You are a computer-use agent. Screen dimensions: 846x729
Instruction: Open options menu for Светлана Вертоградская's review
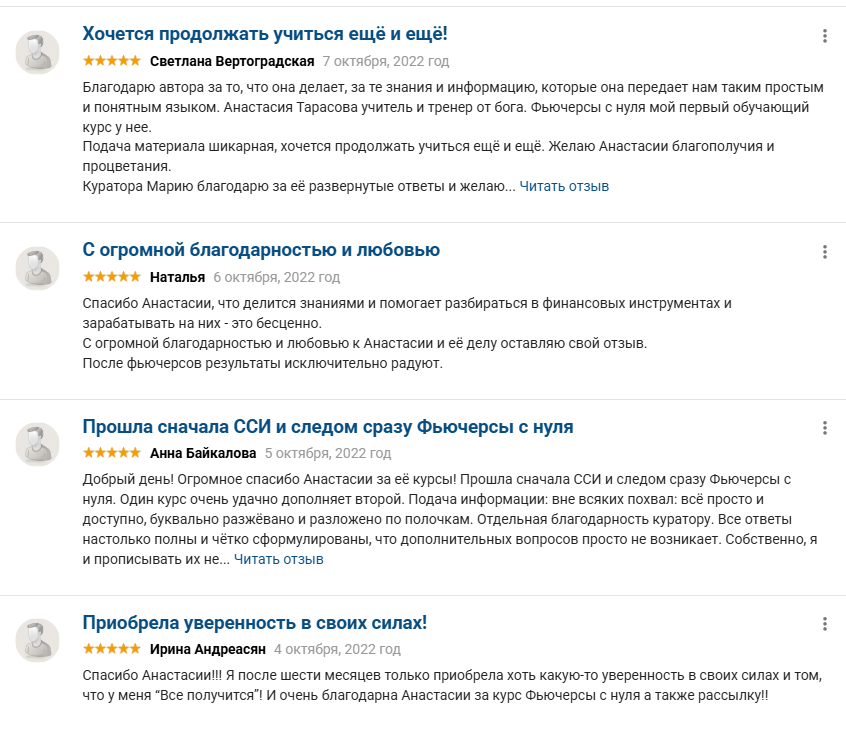pos(825,36)
